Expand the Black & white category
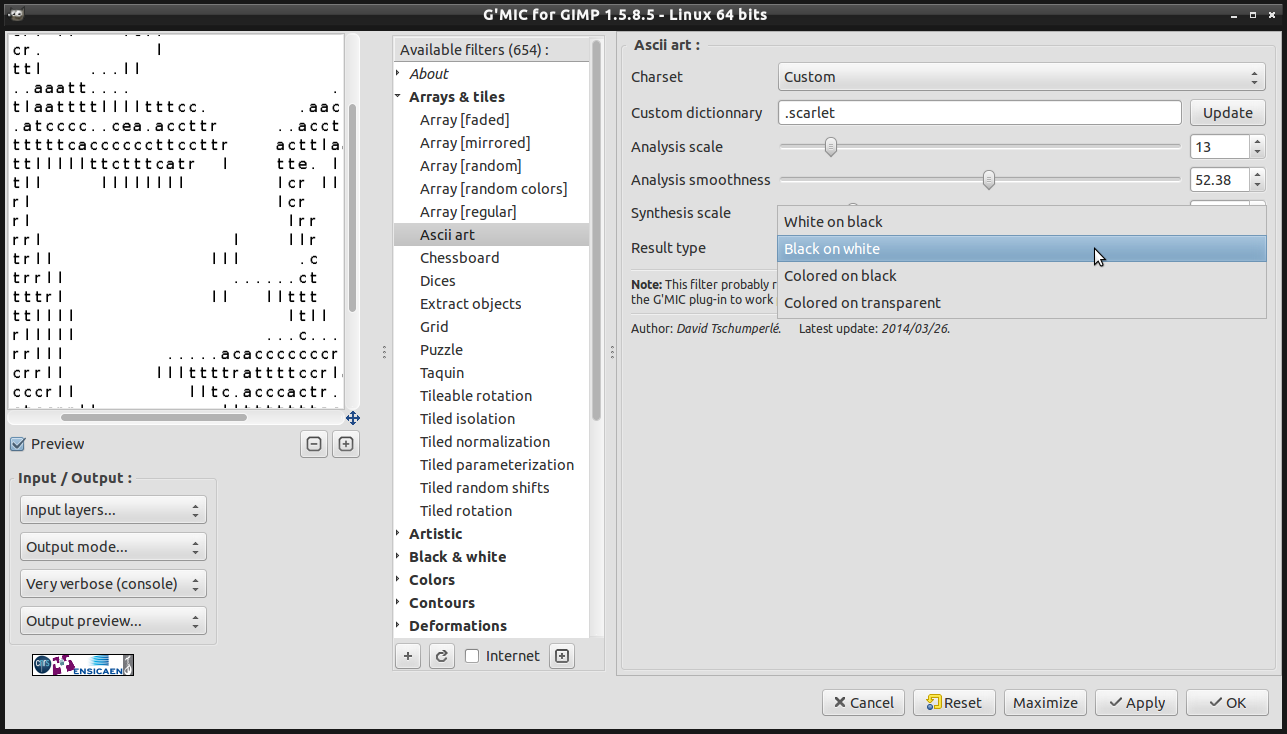 398,557
